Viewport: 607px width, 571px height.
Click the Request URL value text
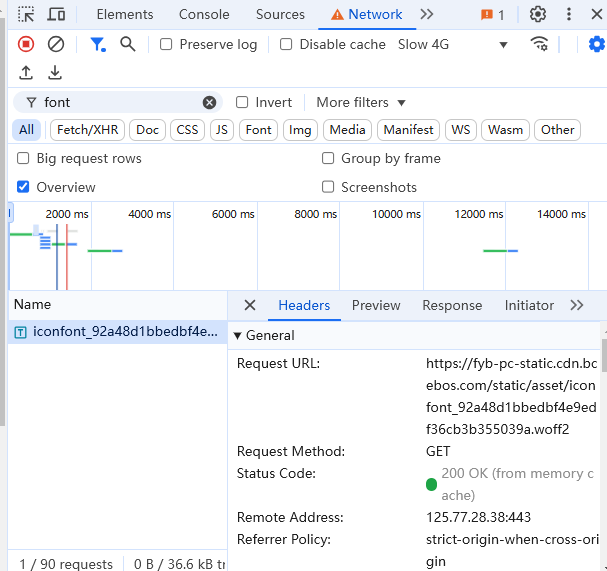pos(511,396)
